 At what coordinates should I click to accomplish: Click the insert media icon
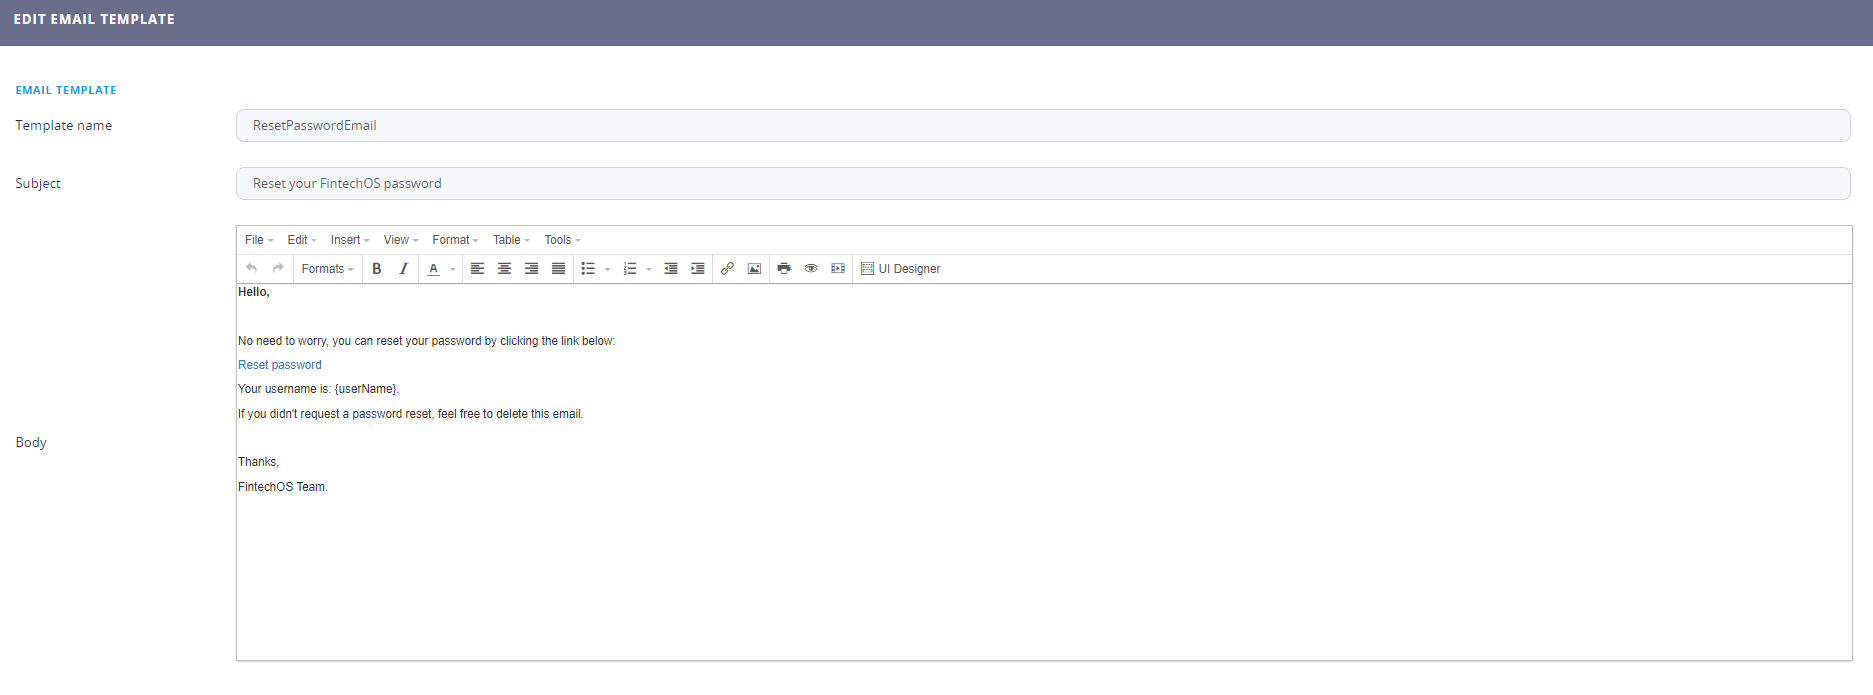coord(838,268)
